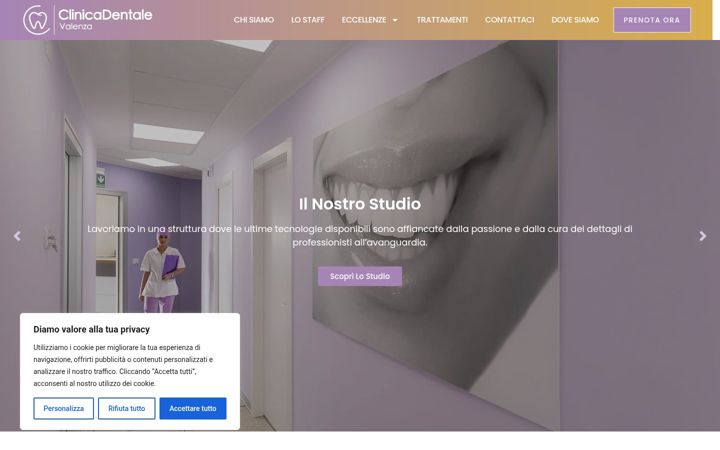This screenshot has width=720, height=450.
Task: Click the cookie notice paragraph text
Action: (x=123, y=366)
